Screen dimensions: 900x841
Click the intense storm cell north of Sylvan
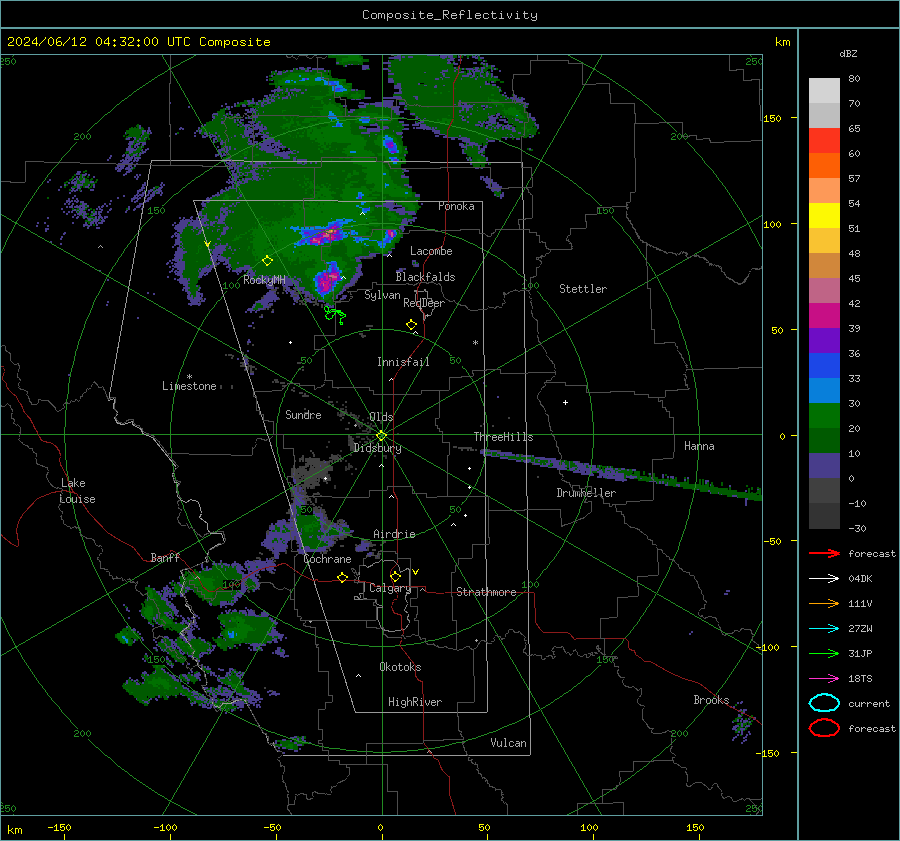[x=328, y=279]
